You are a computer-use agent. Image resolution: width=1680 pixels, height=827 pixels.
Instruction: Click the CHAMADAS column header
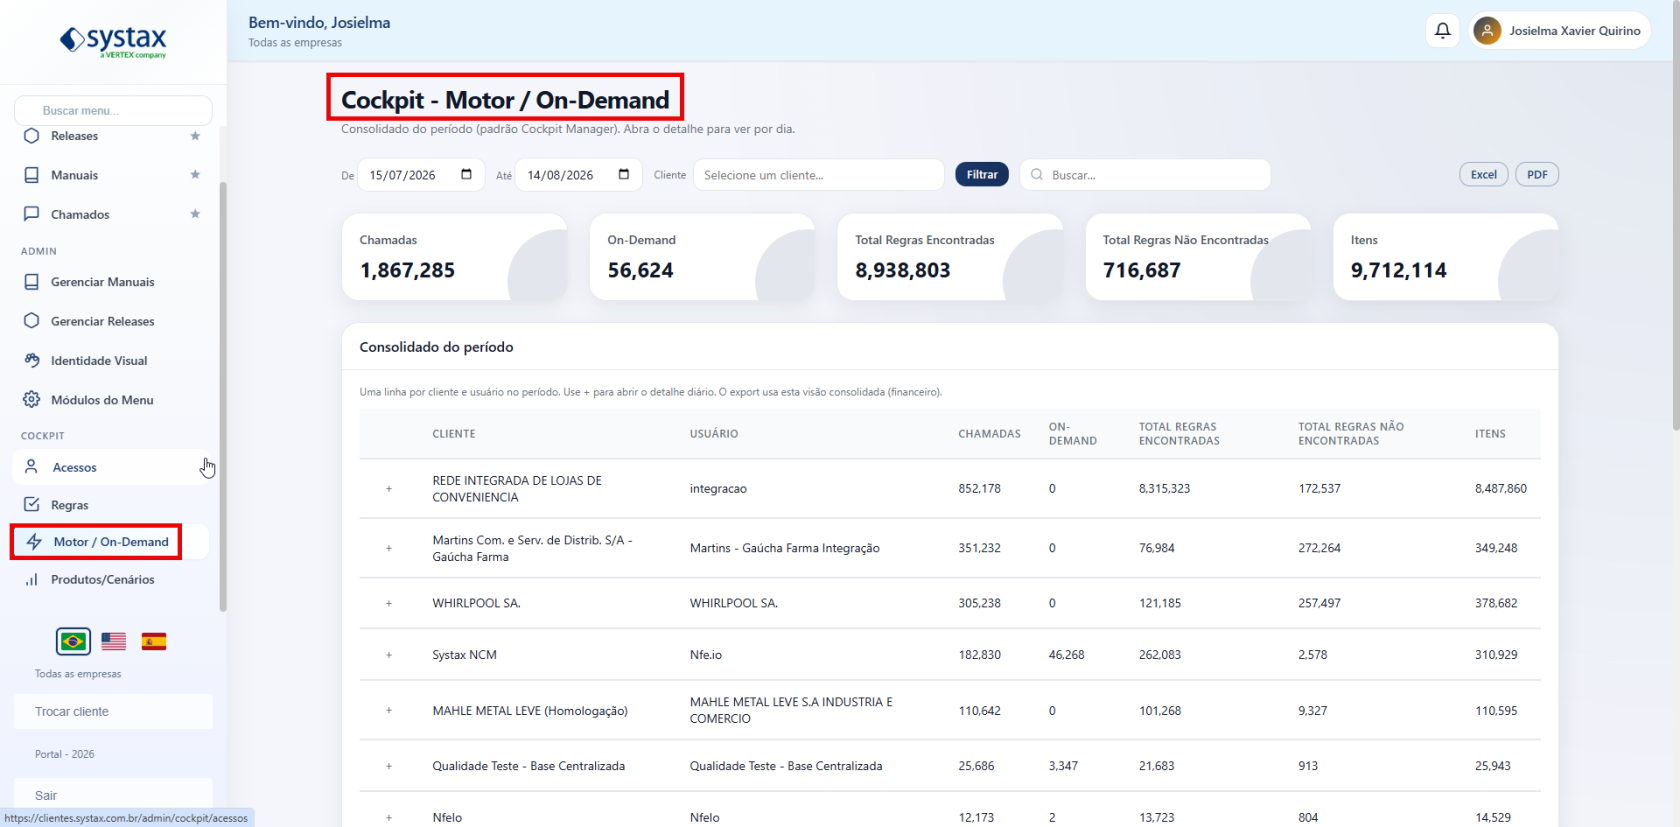(x=989, y=434)
